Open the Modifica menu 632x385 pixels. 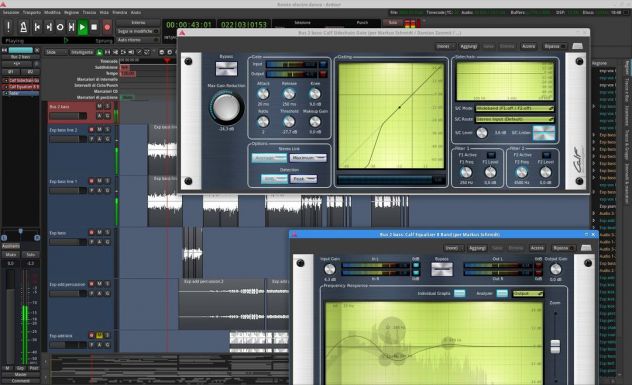click(52, 12)
